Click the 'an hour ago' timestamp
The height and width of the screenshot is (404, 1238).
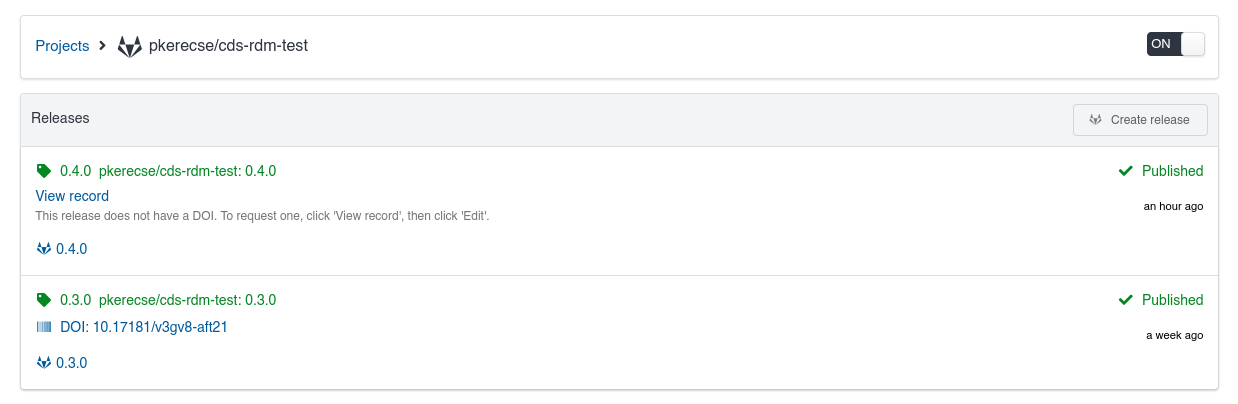1173,207
